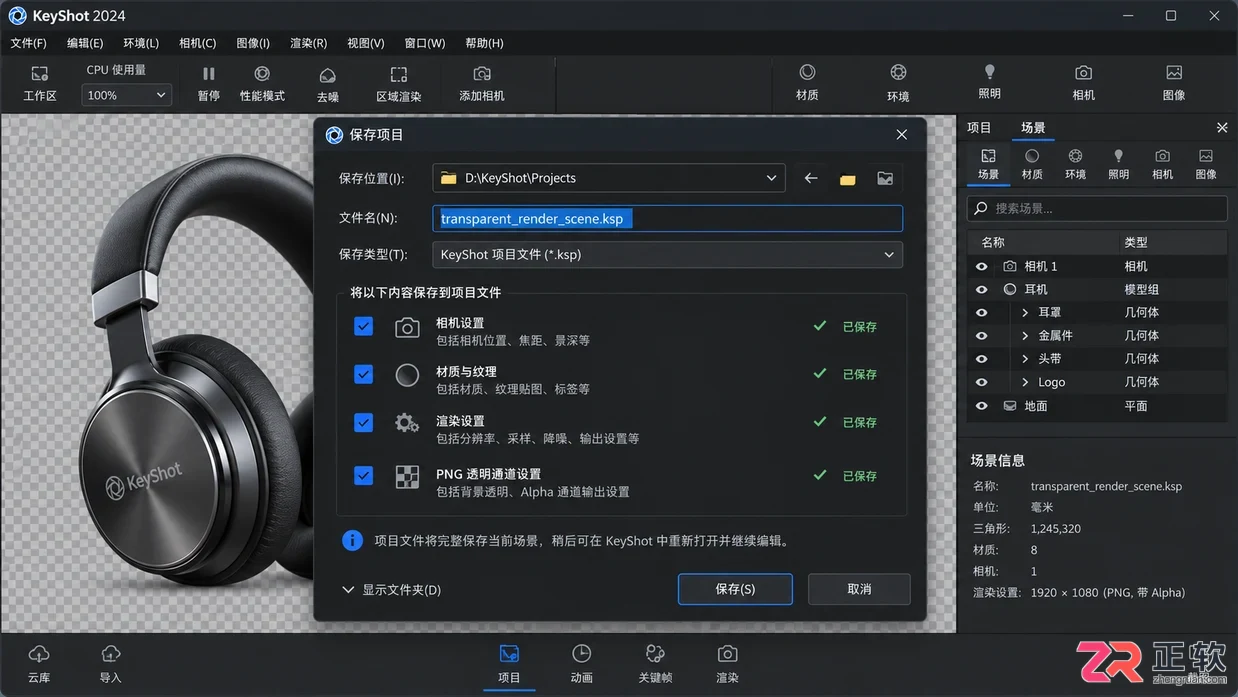
Task: Click the 导入 import icon
Action: (x=111, y=654)
